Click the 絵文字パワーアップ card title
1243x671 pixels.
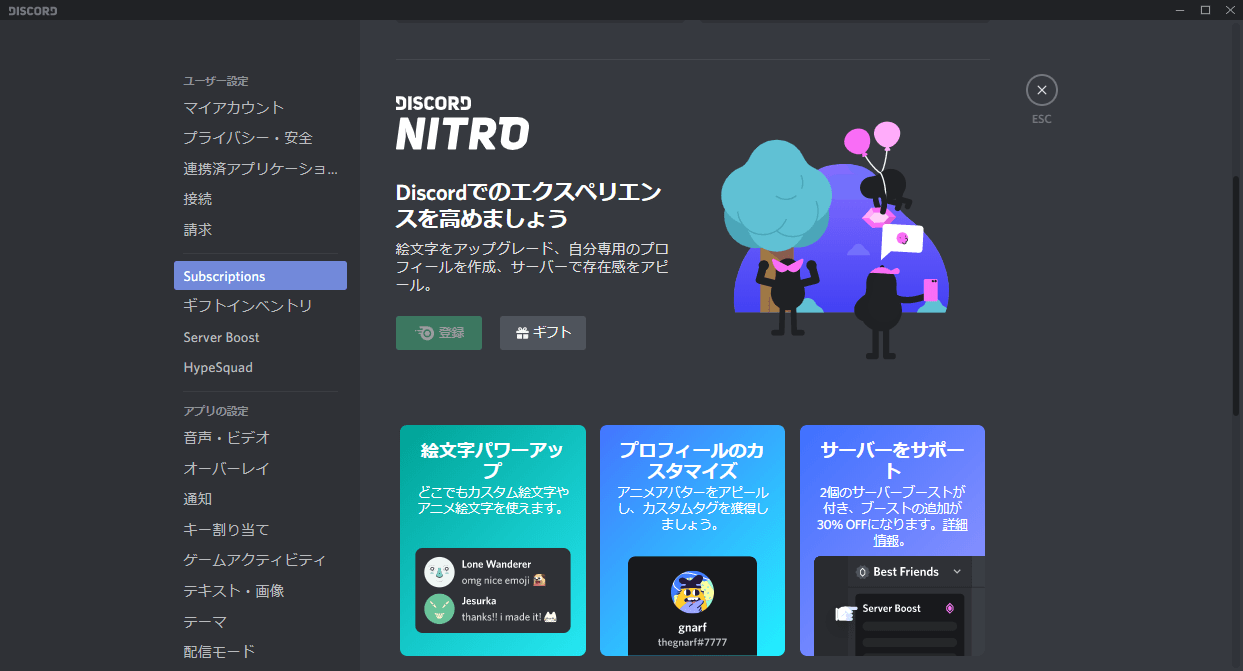493,460
